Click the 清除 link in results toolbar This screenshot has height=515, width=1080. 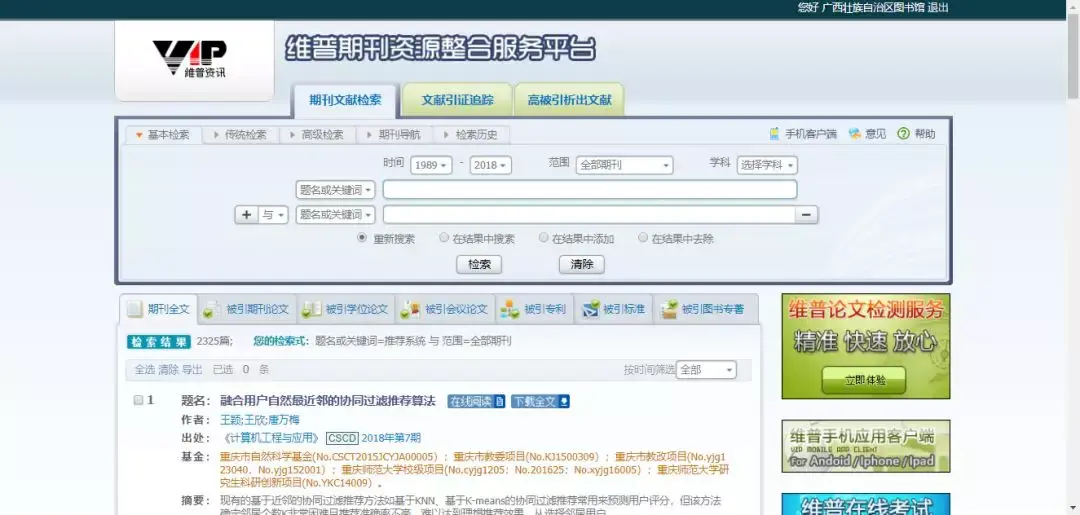tap(168, 370)
